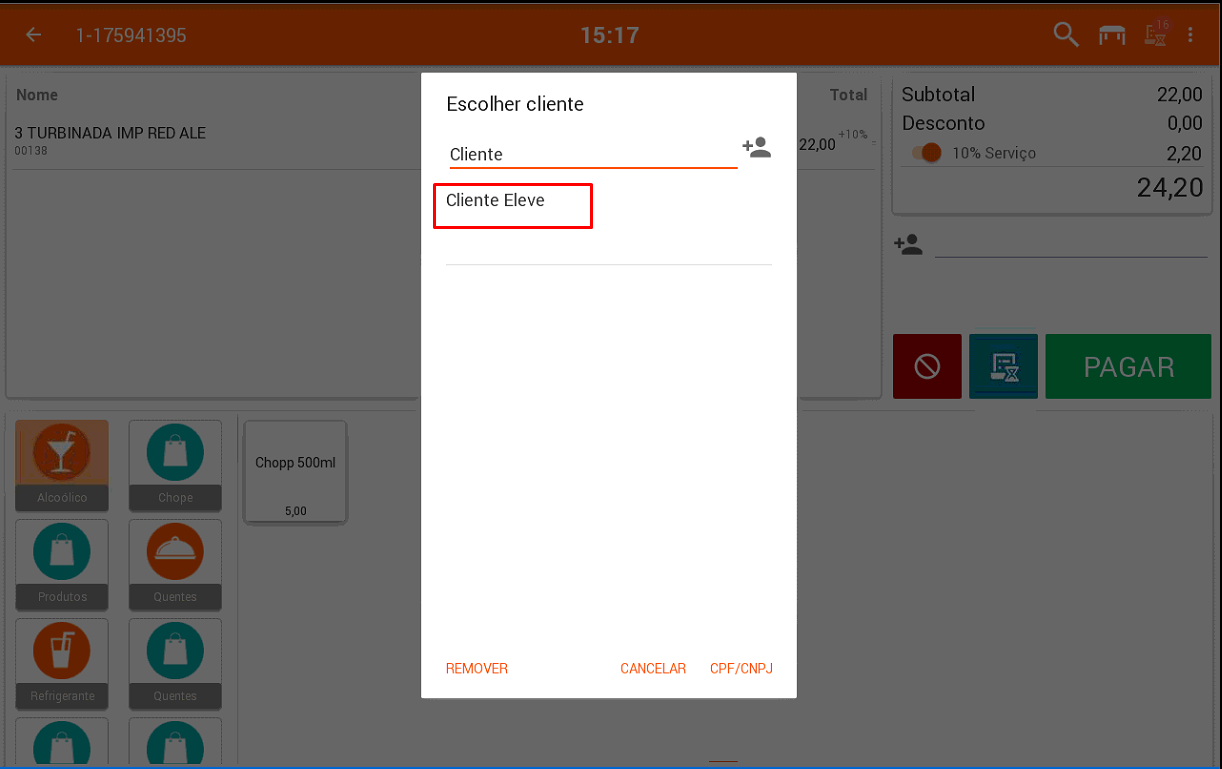
Task: Click the red cancel order button
Action: (x=927, y=367)
